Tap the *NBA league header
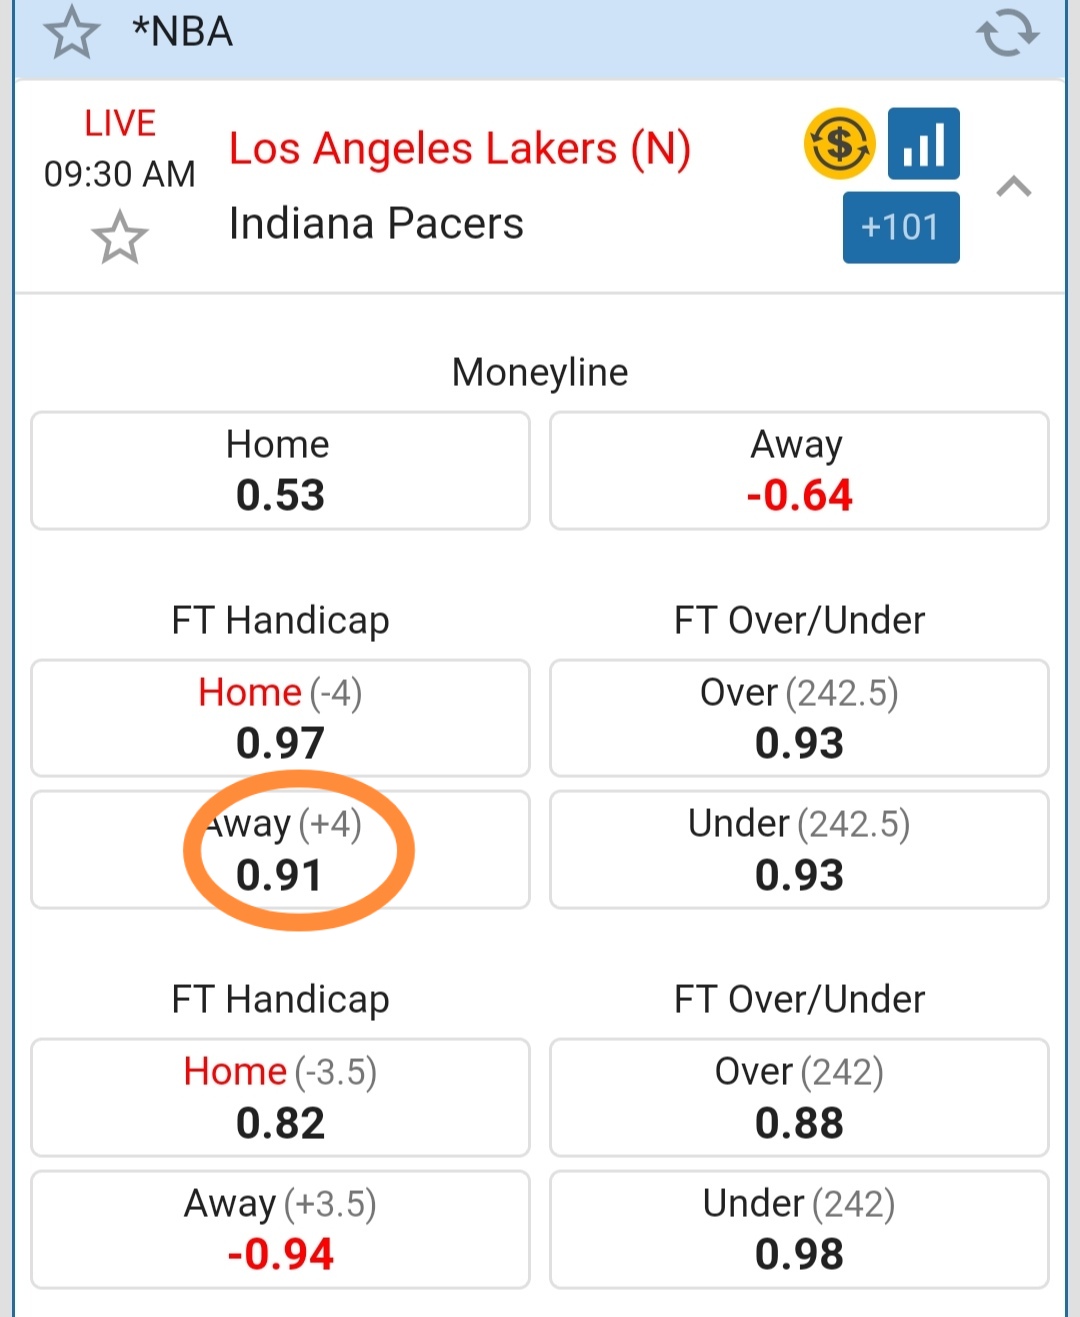 coord(183,32)
